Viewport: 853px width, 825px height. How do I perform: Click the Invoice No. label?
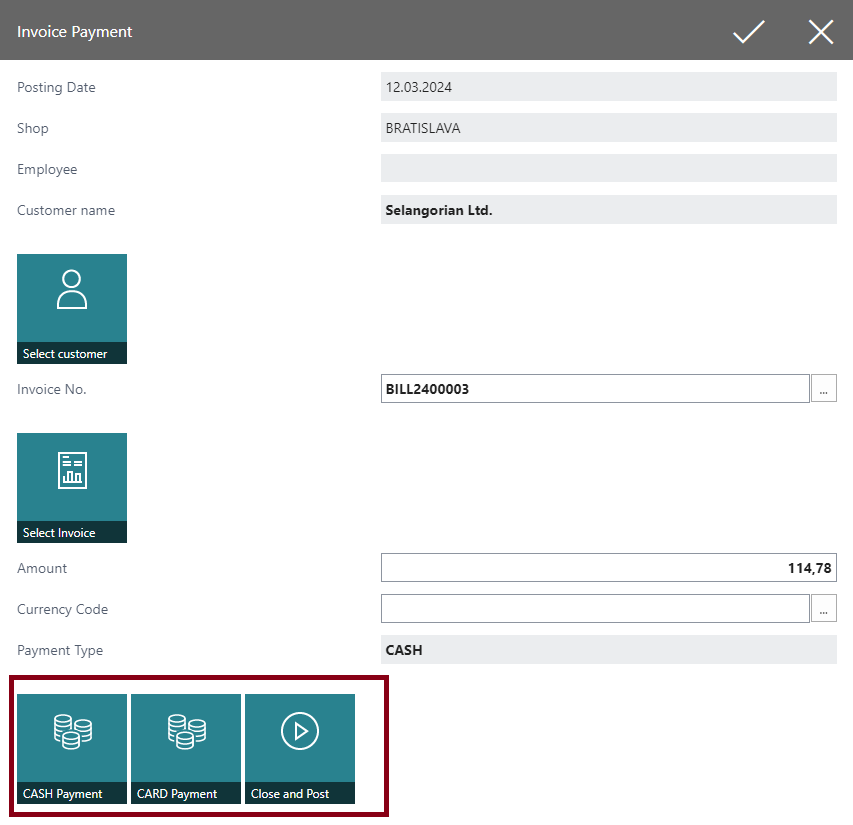click(52, 389)
